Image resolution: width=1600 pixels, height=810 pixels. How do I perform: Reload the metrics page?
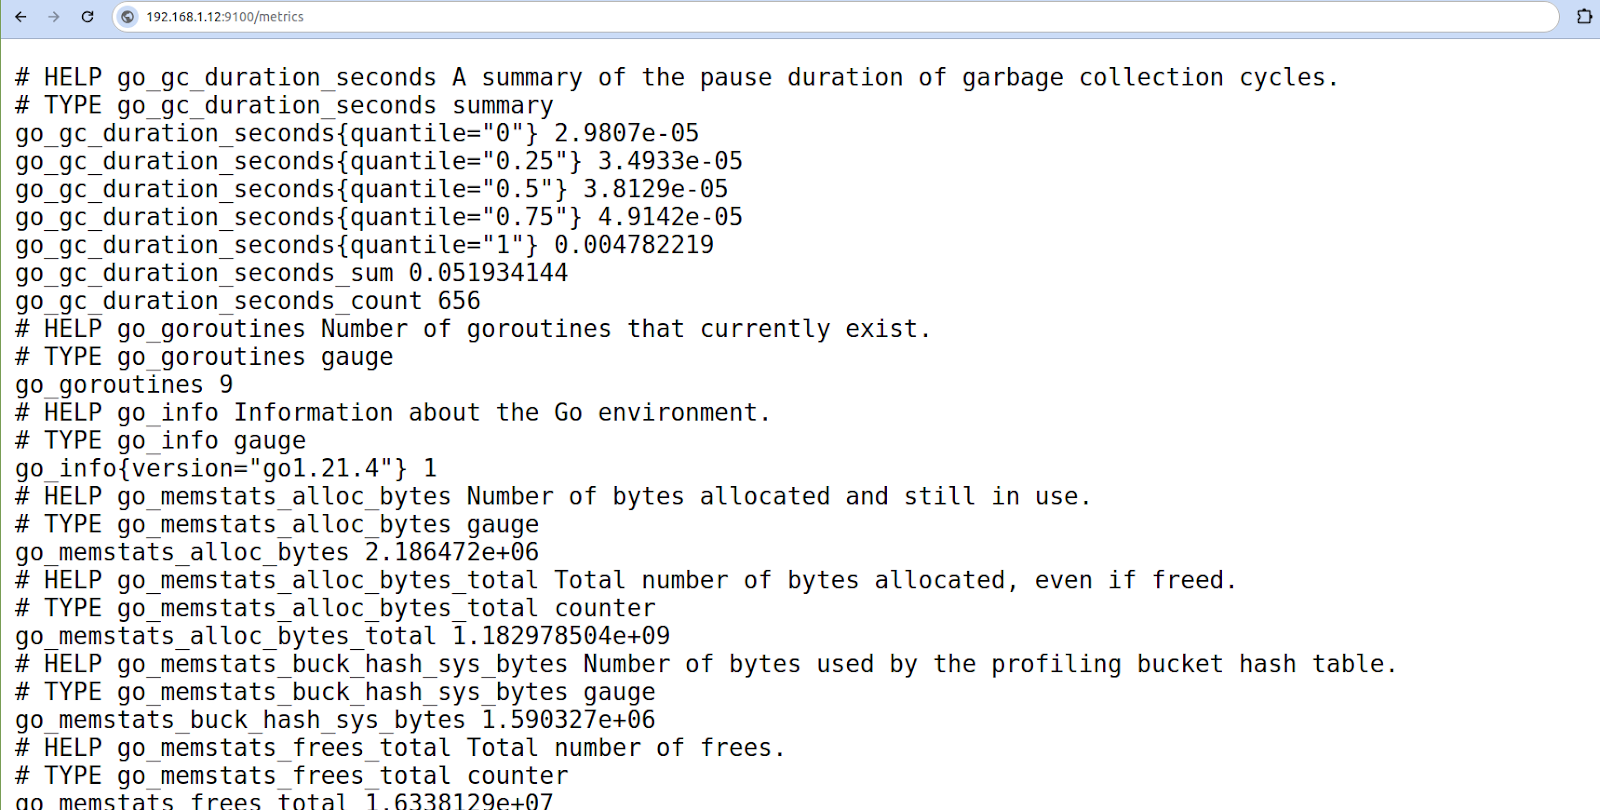87,17
